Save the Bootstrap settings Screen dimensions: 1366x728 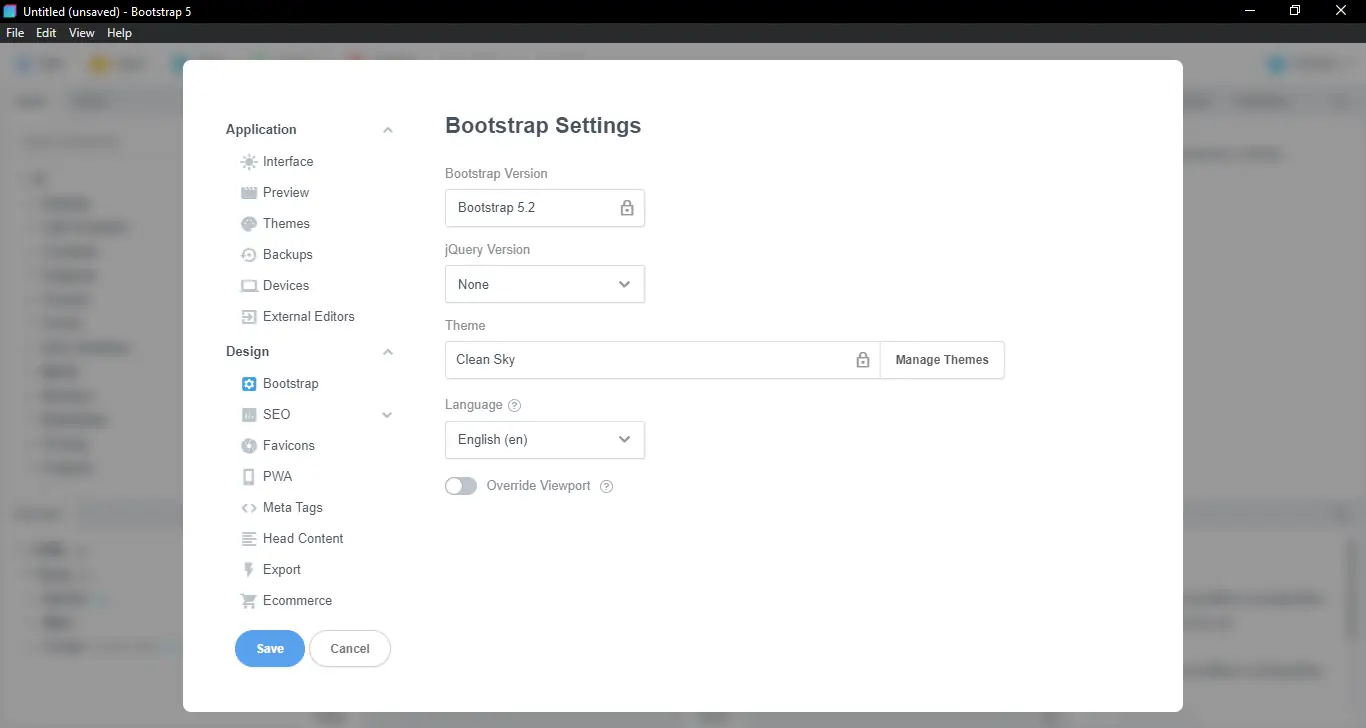[x=270, y=648]
